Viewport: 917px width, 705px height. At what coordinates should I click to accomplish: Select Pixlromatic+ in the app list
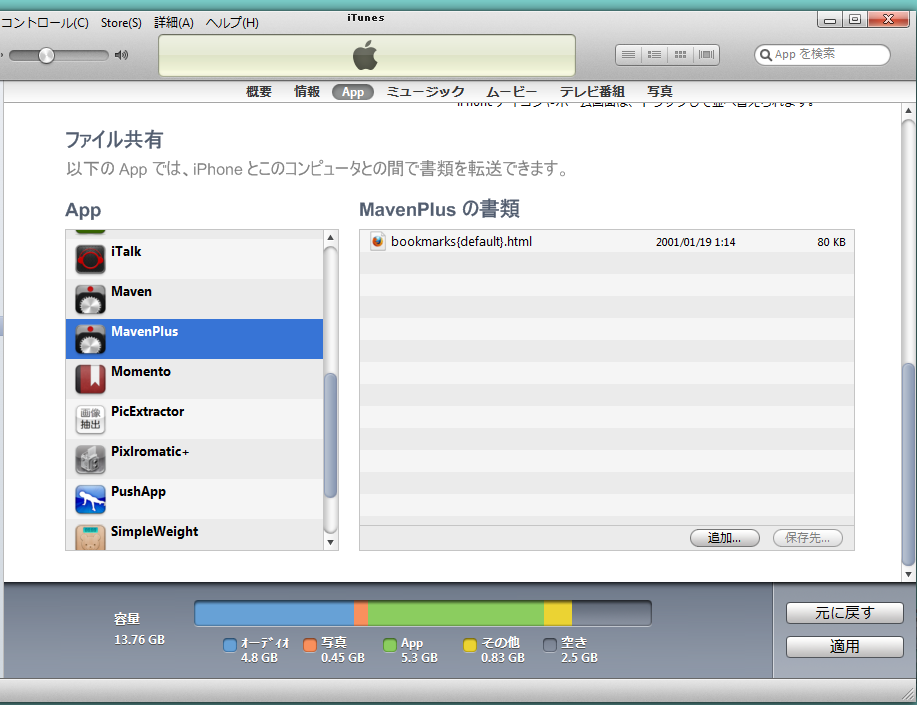(x=194, y=459)
